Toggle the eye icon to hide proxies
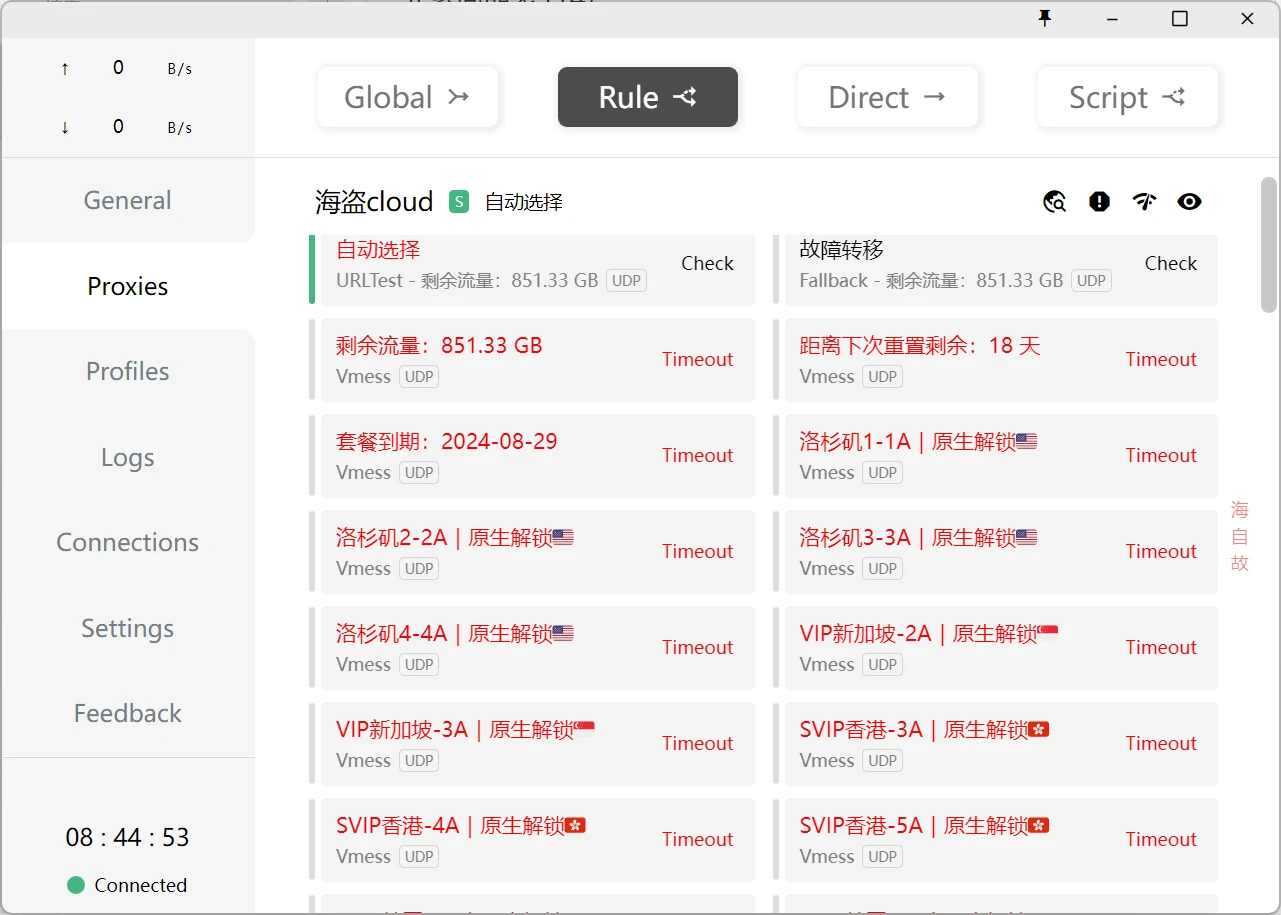The image size is (1281, 915). tap(1189, 202)
